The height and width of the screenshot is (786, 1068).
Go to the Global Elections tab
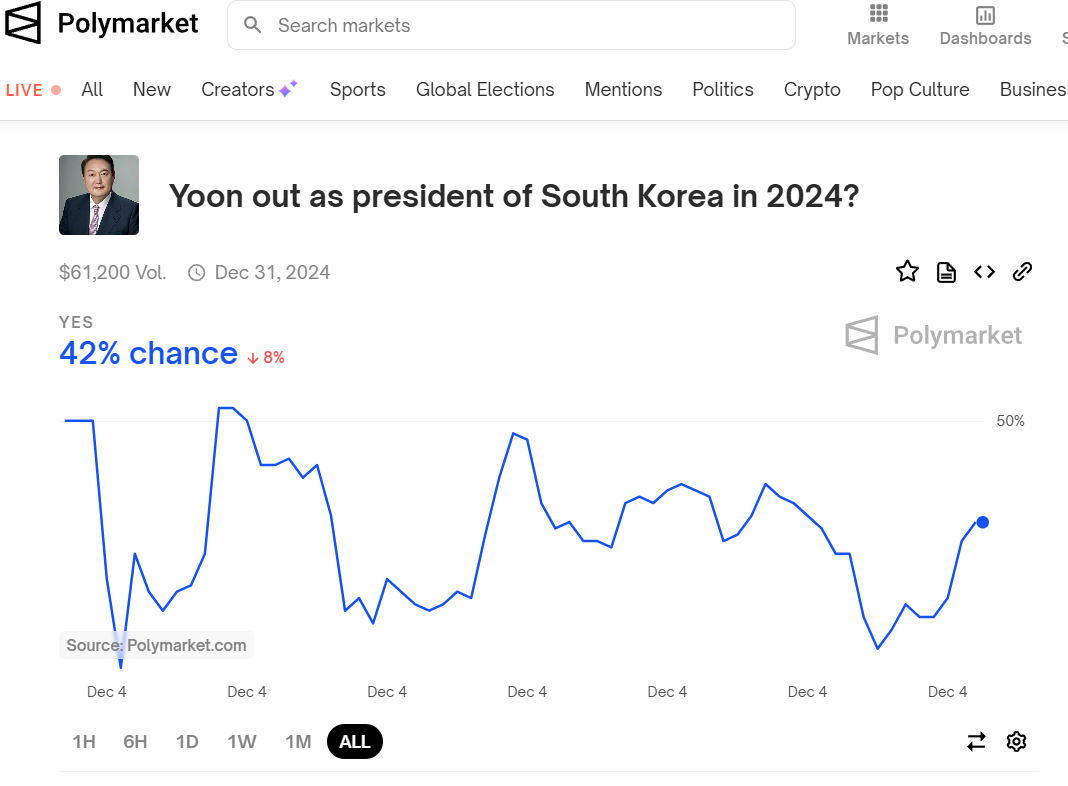pyautogui.click(x=485, y=89)
